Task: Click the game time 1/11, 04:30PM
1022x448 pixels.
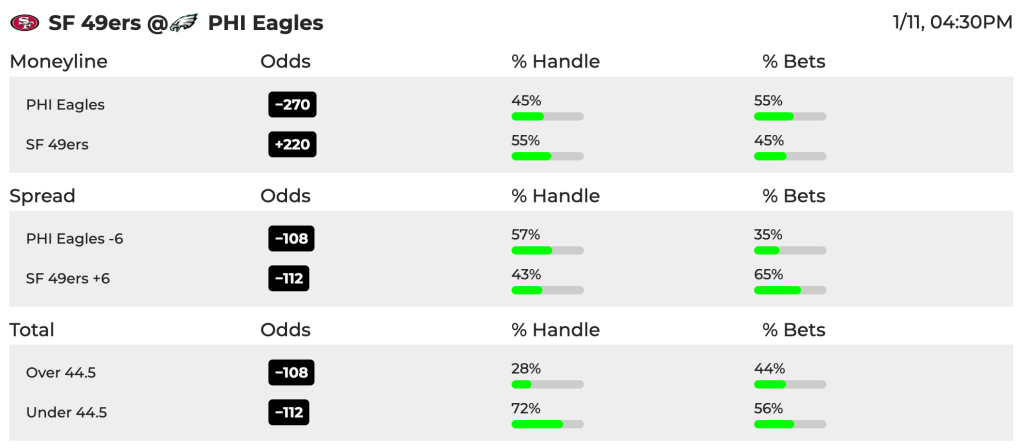Action: pyautogui.click(x=952, y=23)
